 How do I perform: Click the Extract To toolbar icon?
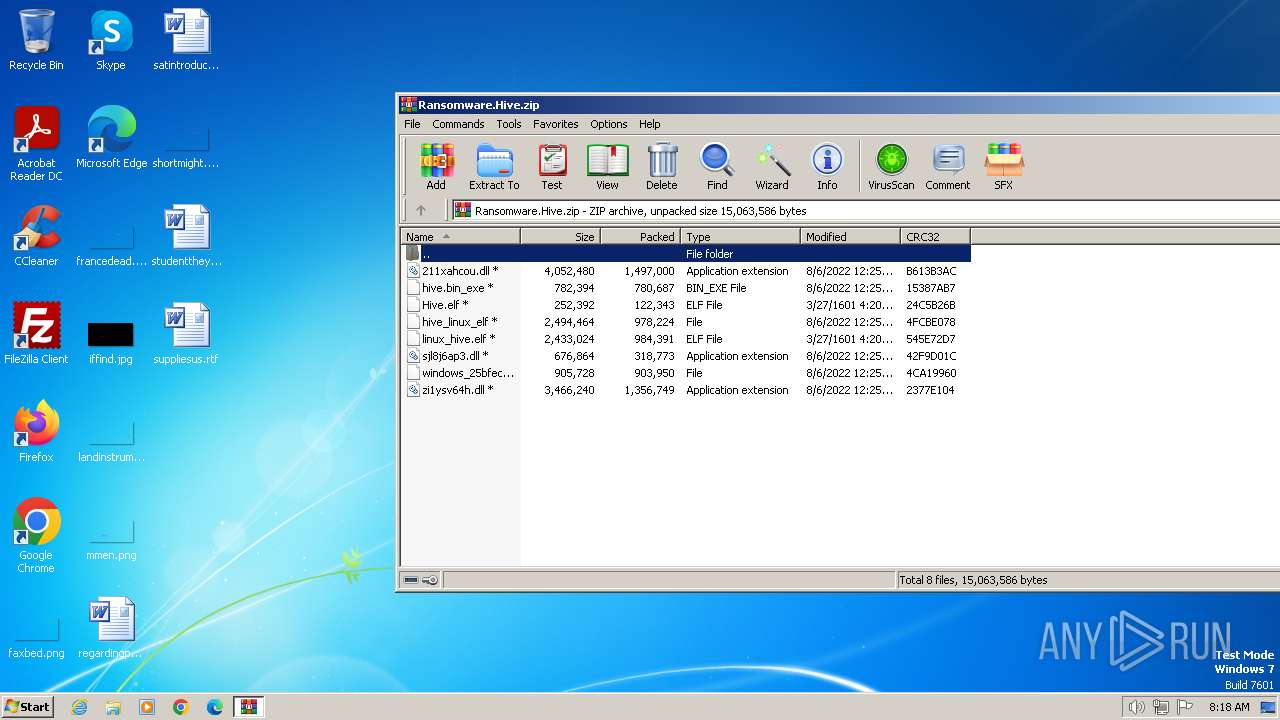494,166
